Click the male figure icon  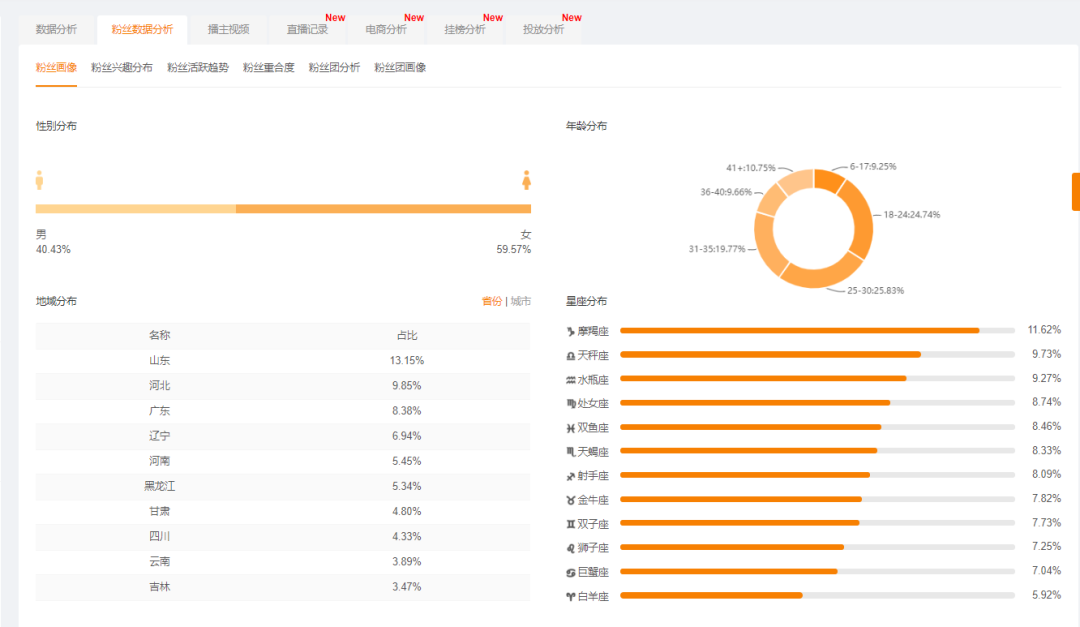(39, 180)
